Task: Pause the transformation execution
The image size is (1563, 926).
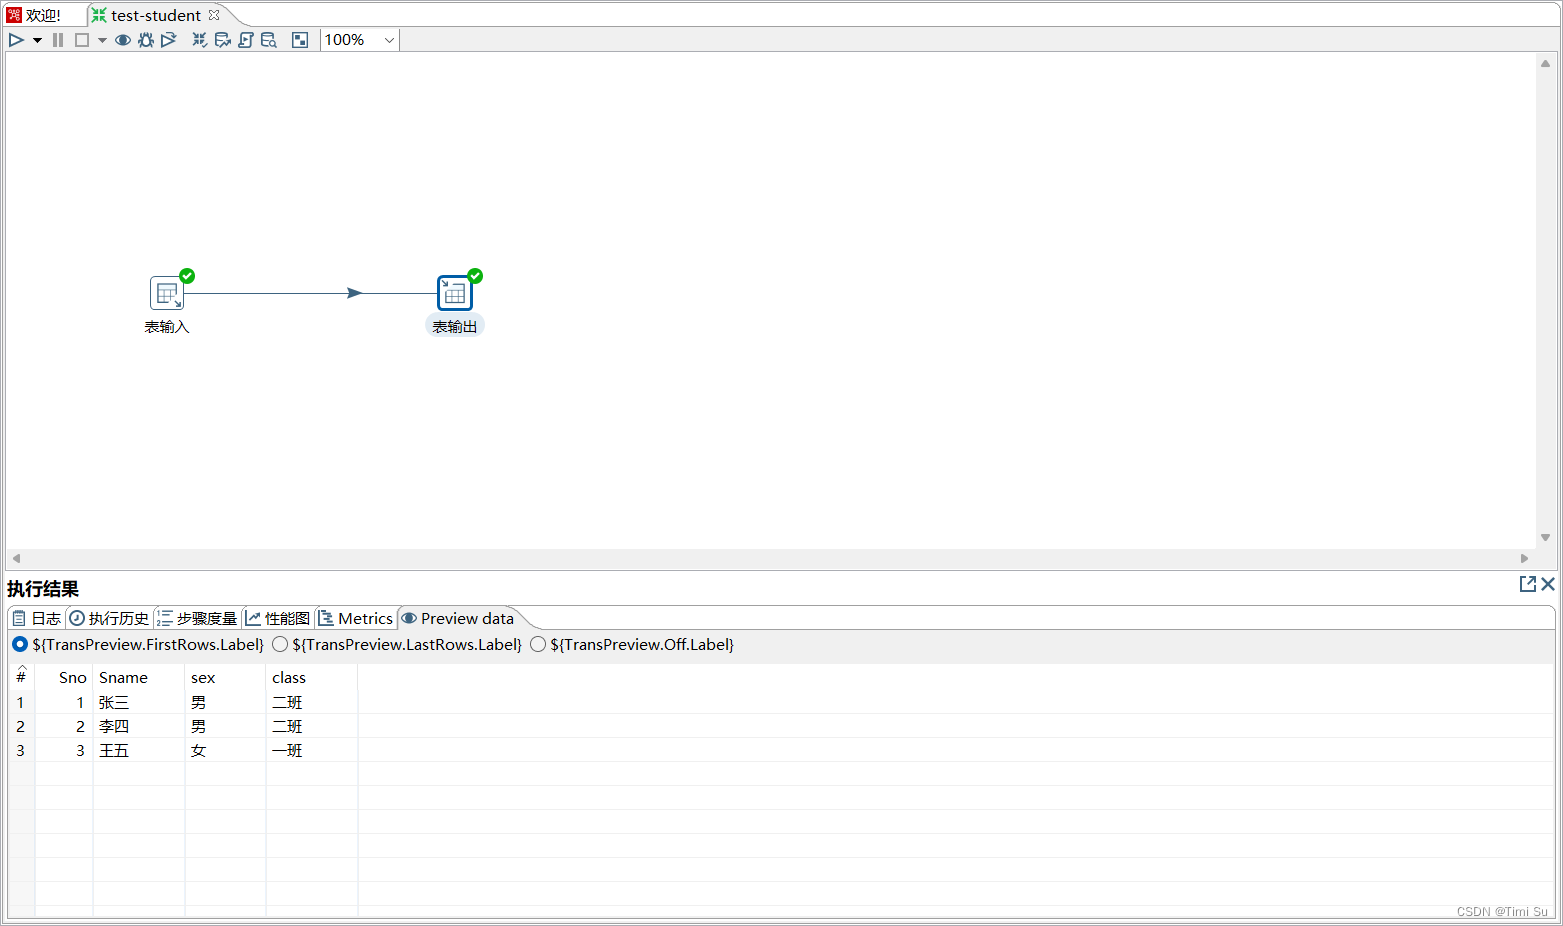Action: [57, 40]
